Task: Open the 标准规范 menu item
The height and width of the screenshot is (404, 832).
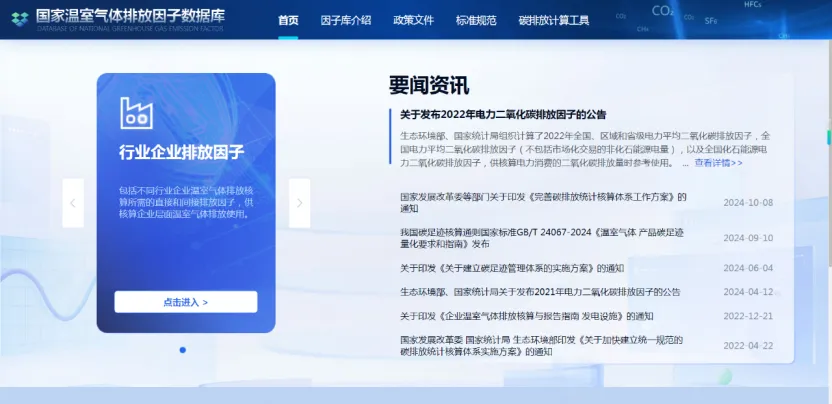Action: click(x=476, y=20)
